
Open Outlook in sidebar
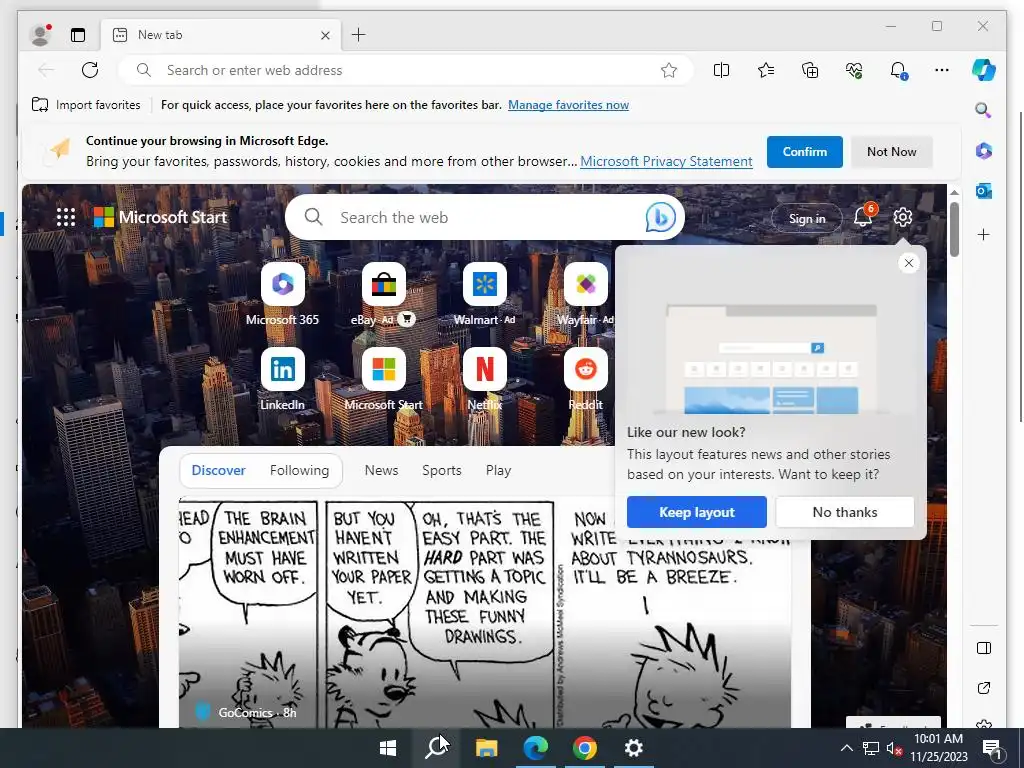[x=984, y=191]
